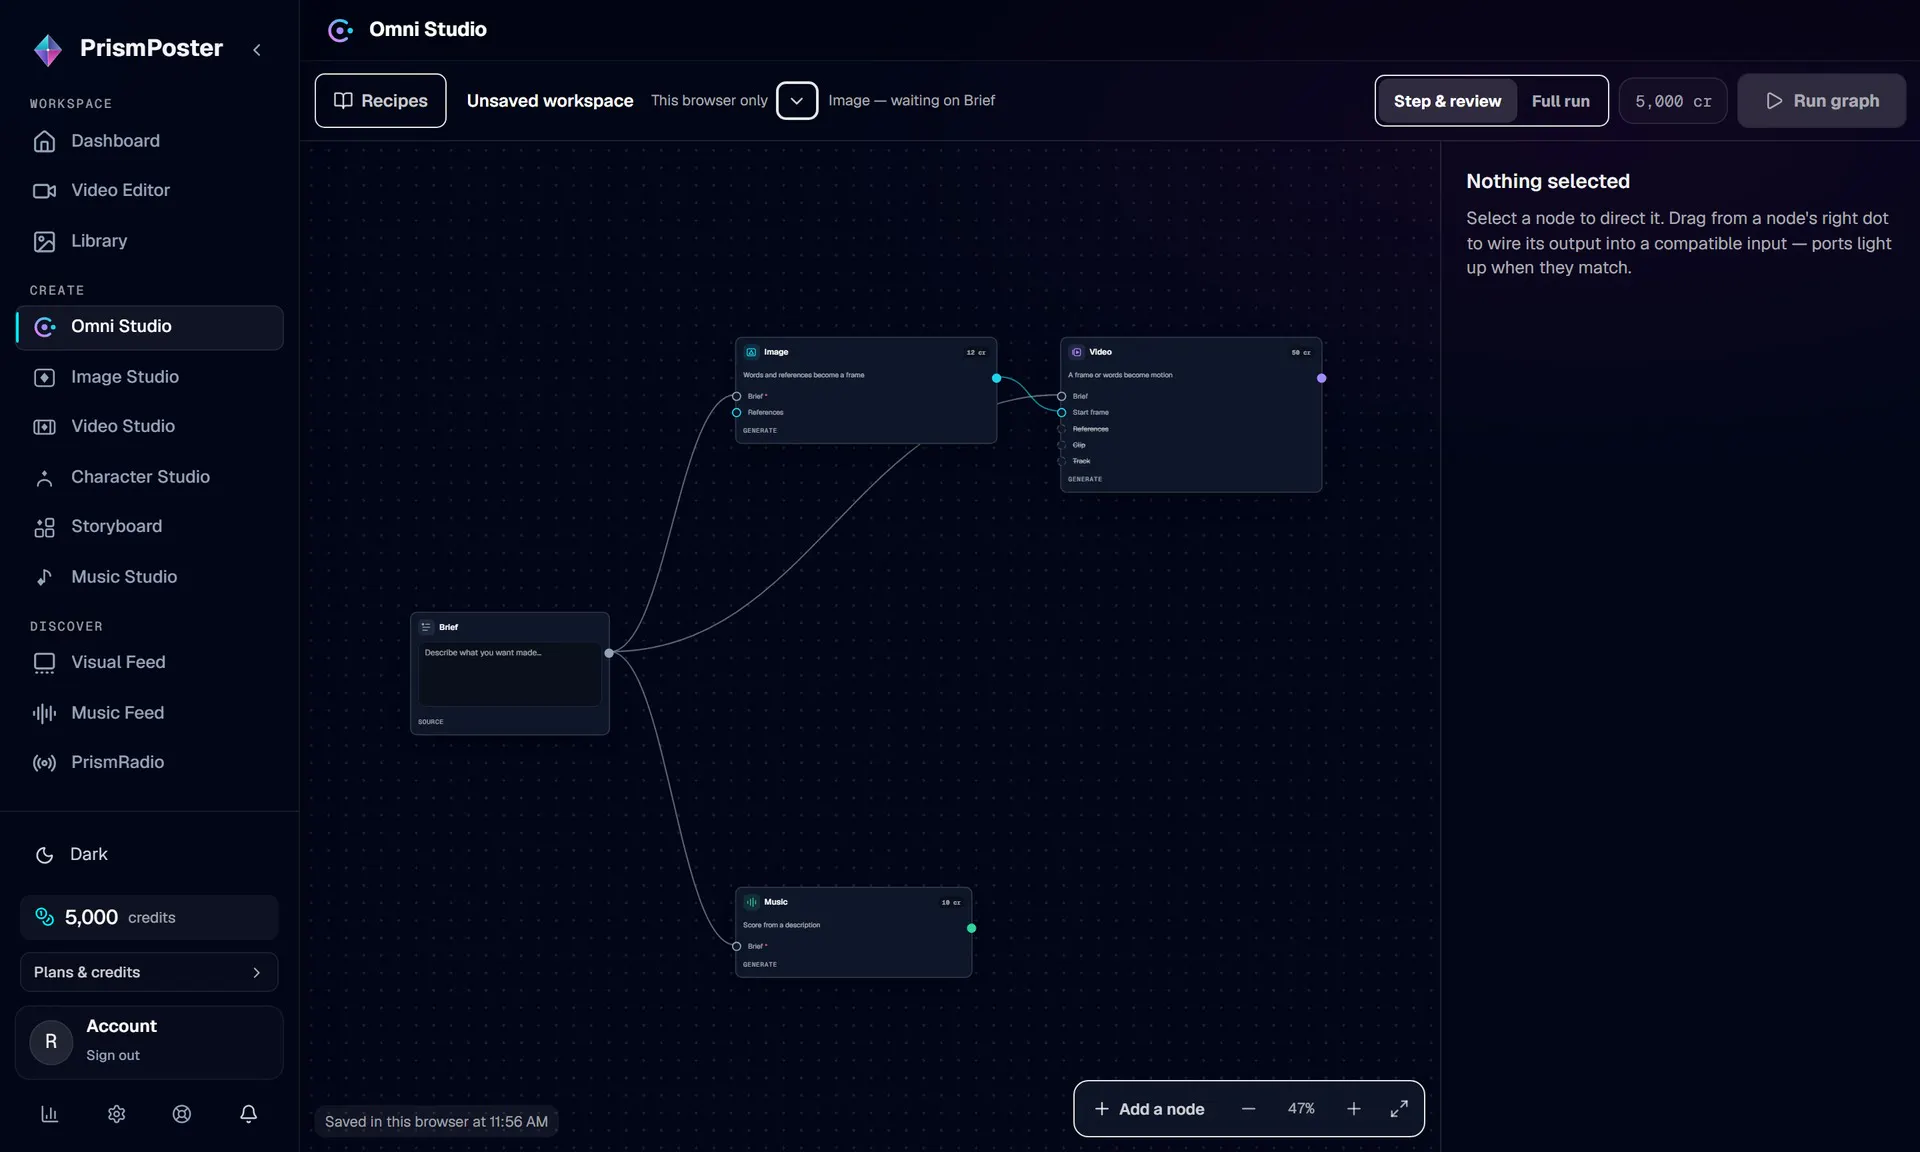This screenshot has height=1152, width=1920.
Task: Click the Music node waveform icon
Action: [x=751, y=902]
